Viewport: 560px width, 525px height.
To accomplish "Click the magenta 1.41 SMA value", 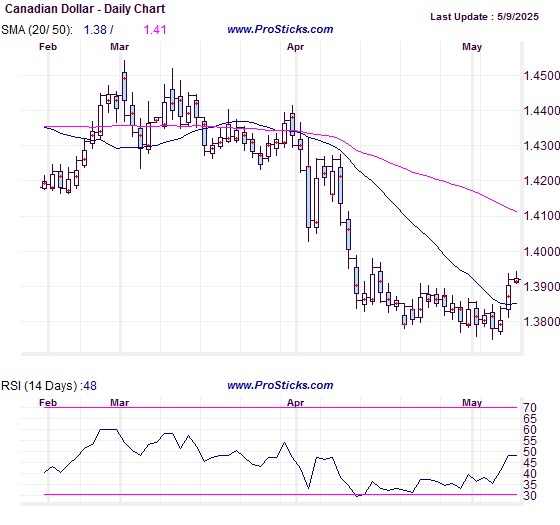I will pyautogui.click(x=155, y=30).
